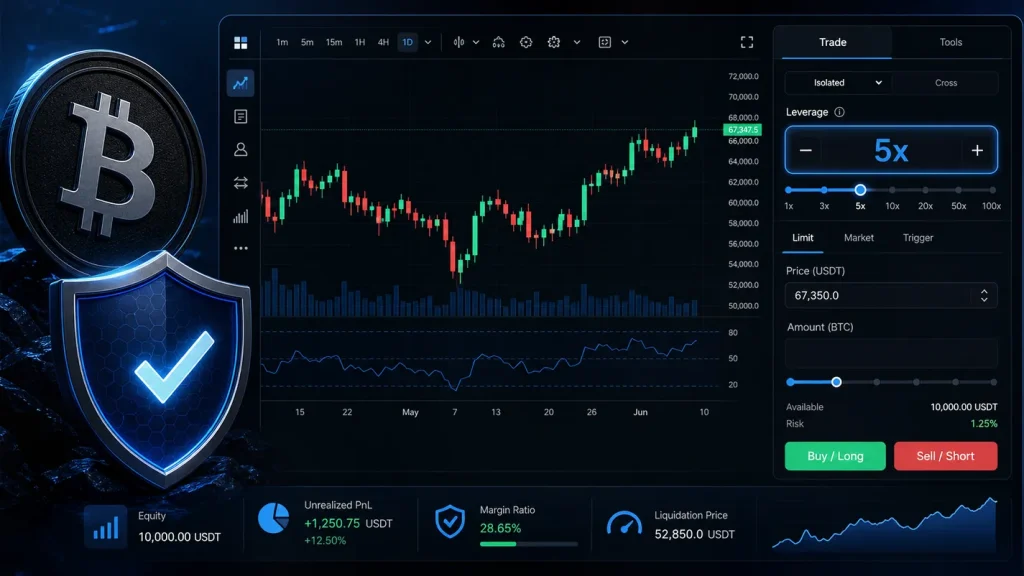Increase leverage with the plus button
This screenshot has width=1024, height=576.
977,151
